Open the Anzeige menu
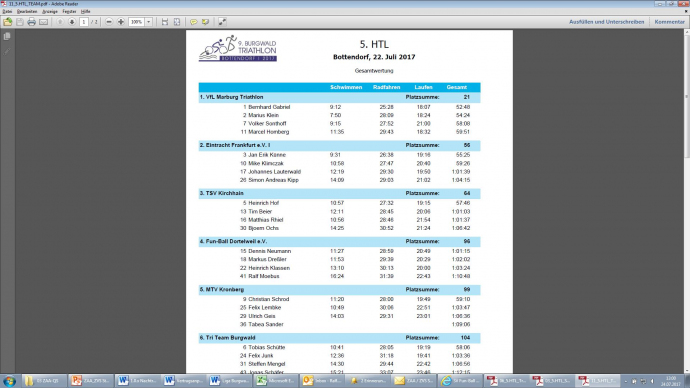 [x=50, y=11]
